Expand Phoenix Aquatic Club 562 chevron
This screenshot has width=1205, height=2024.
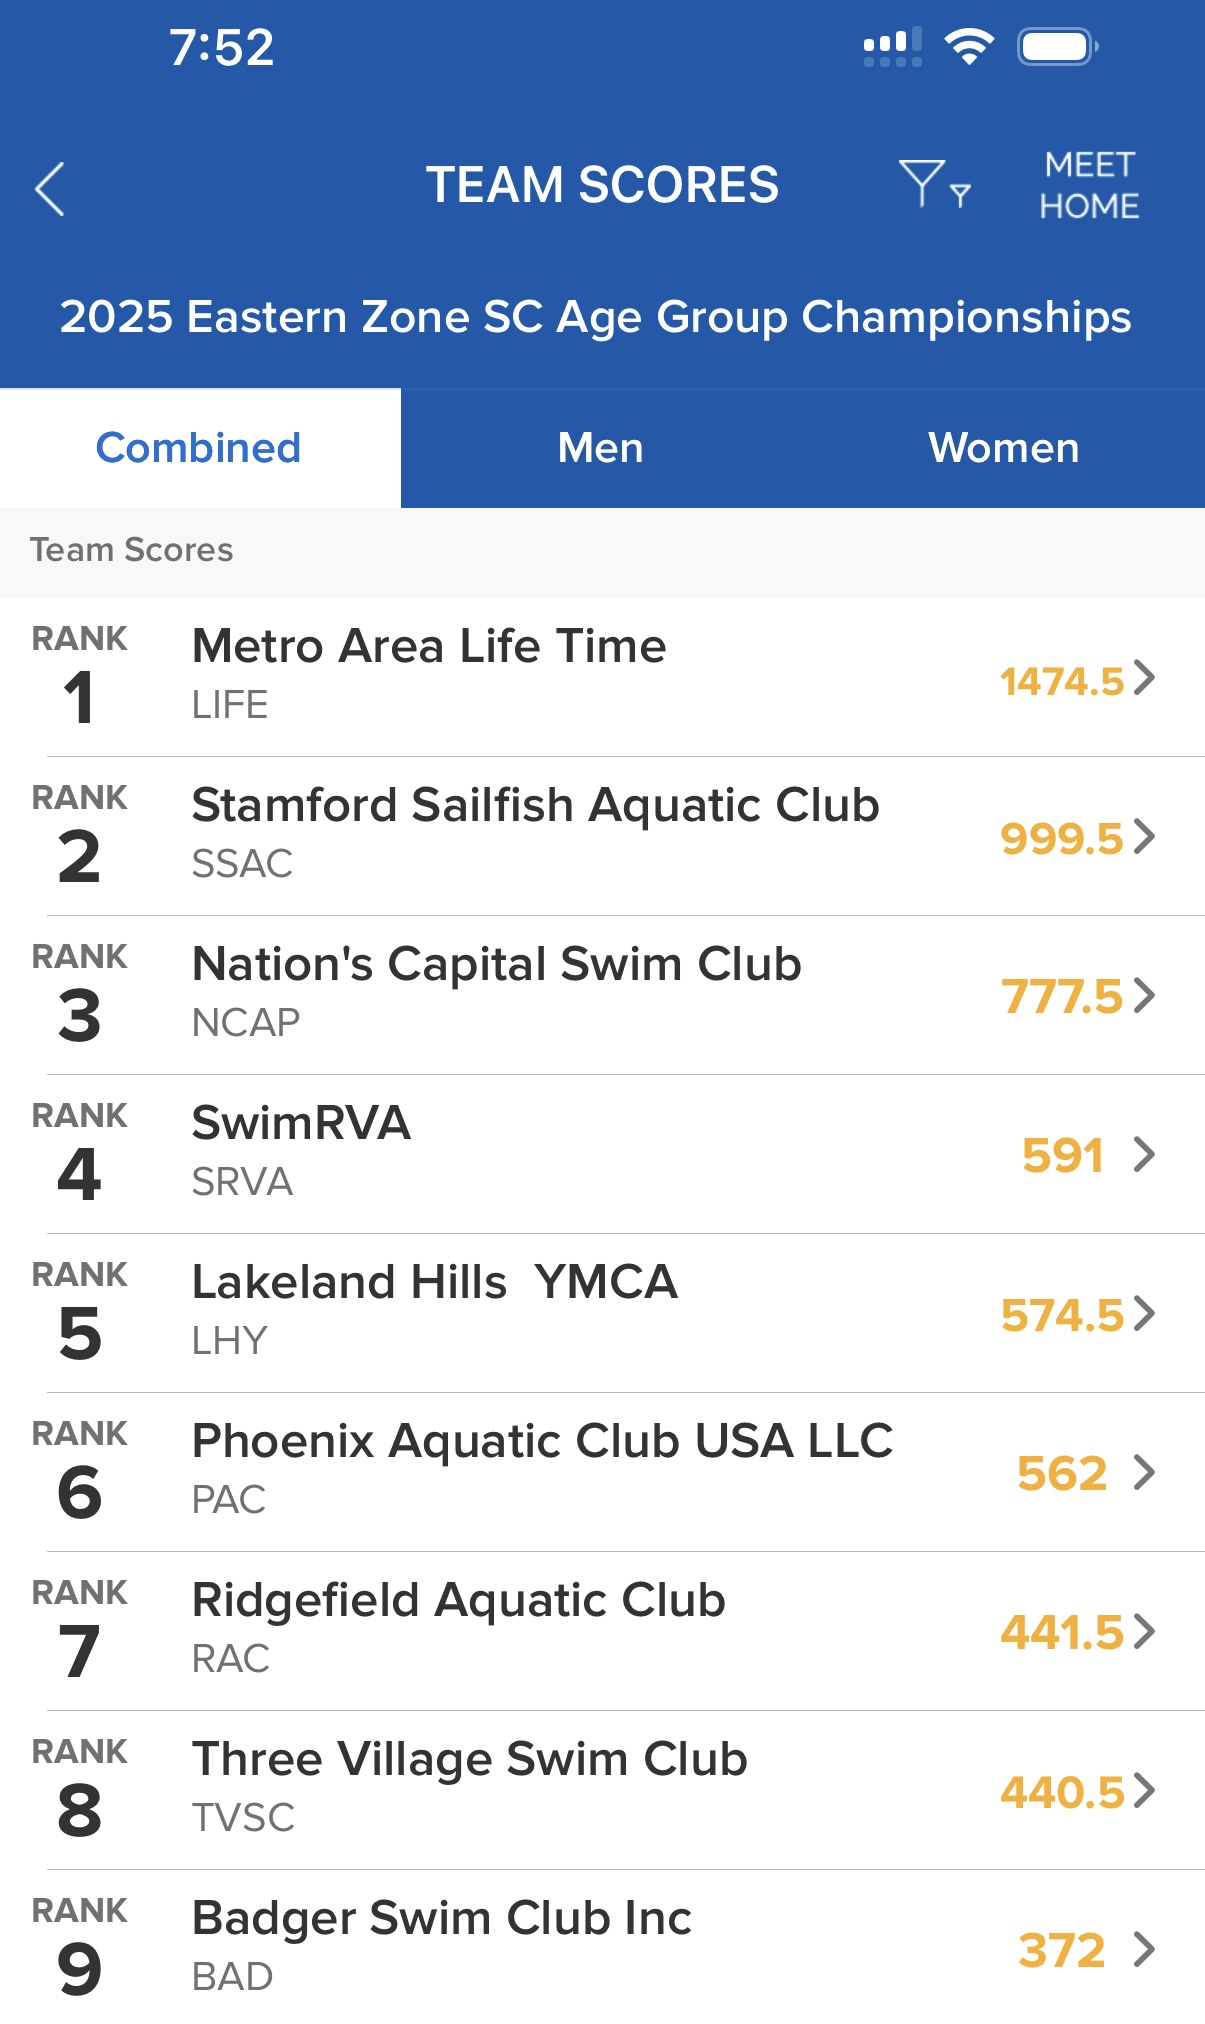[1145, 1473]
